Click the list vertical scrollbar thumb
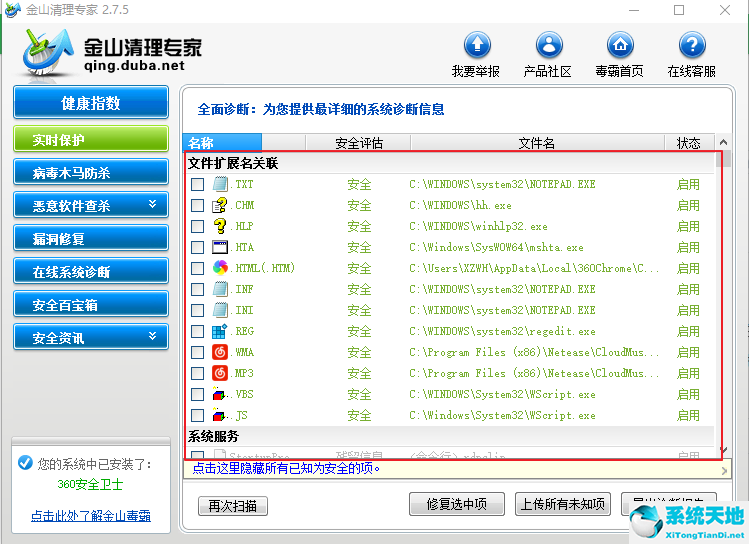The height and width of the screenshot is (544, 749). click(726, 159)
